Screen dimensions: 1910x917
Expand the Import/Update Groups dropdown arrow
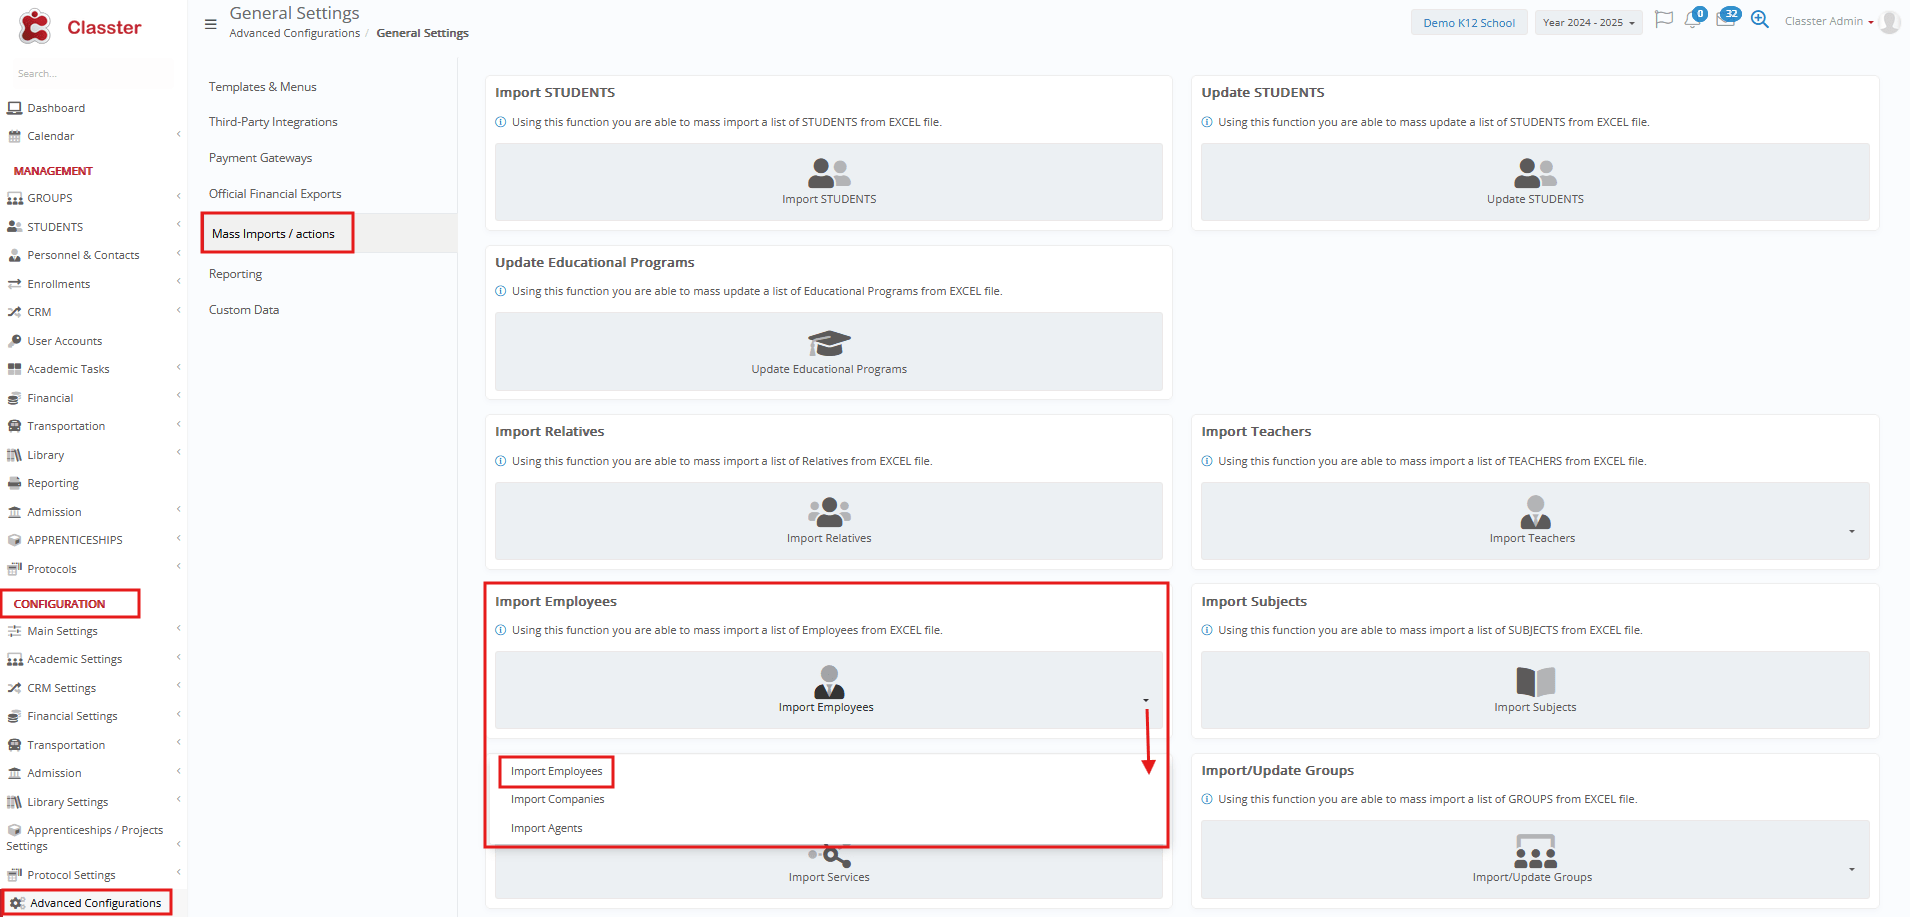[x=1851, y=870]
